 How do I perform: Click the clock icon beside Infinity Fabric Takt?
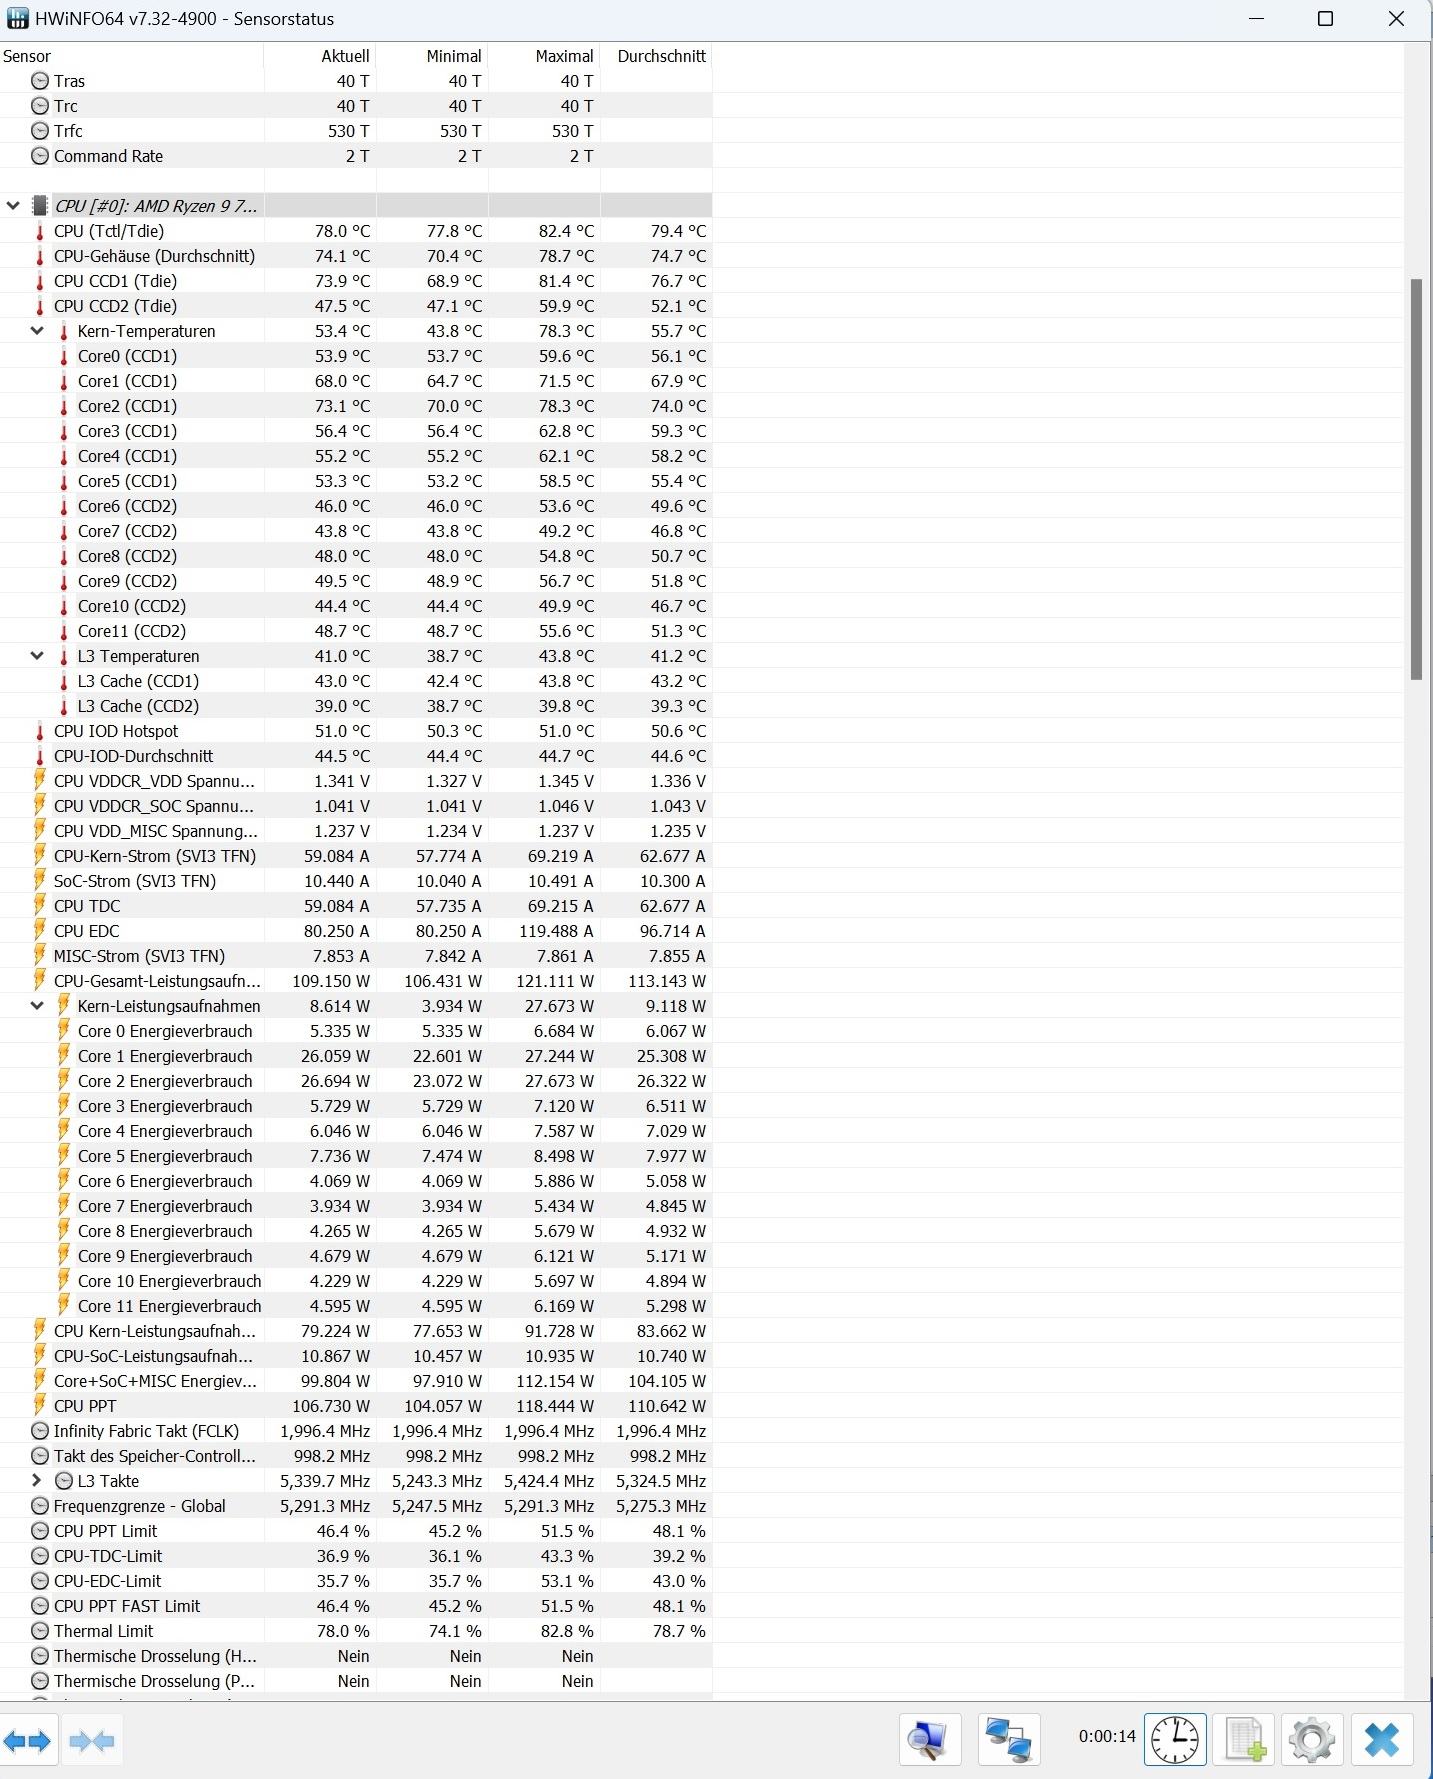pyautogui.click(x=40, y=1431)
